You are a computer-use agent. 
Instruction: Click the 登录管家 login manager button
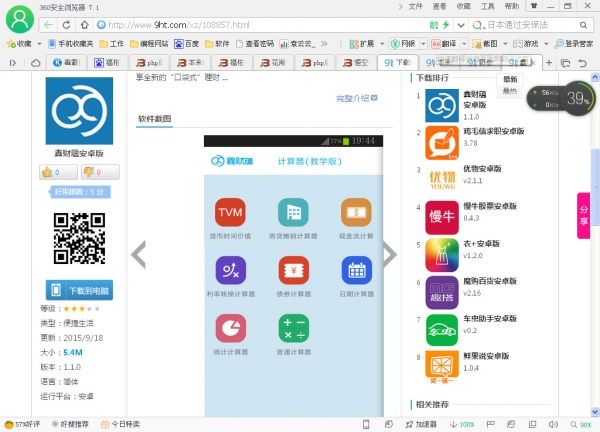(574, 44)
